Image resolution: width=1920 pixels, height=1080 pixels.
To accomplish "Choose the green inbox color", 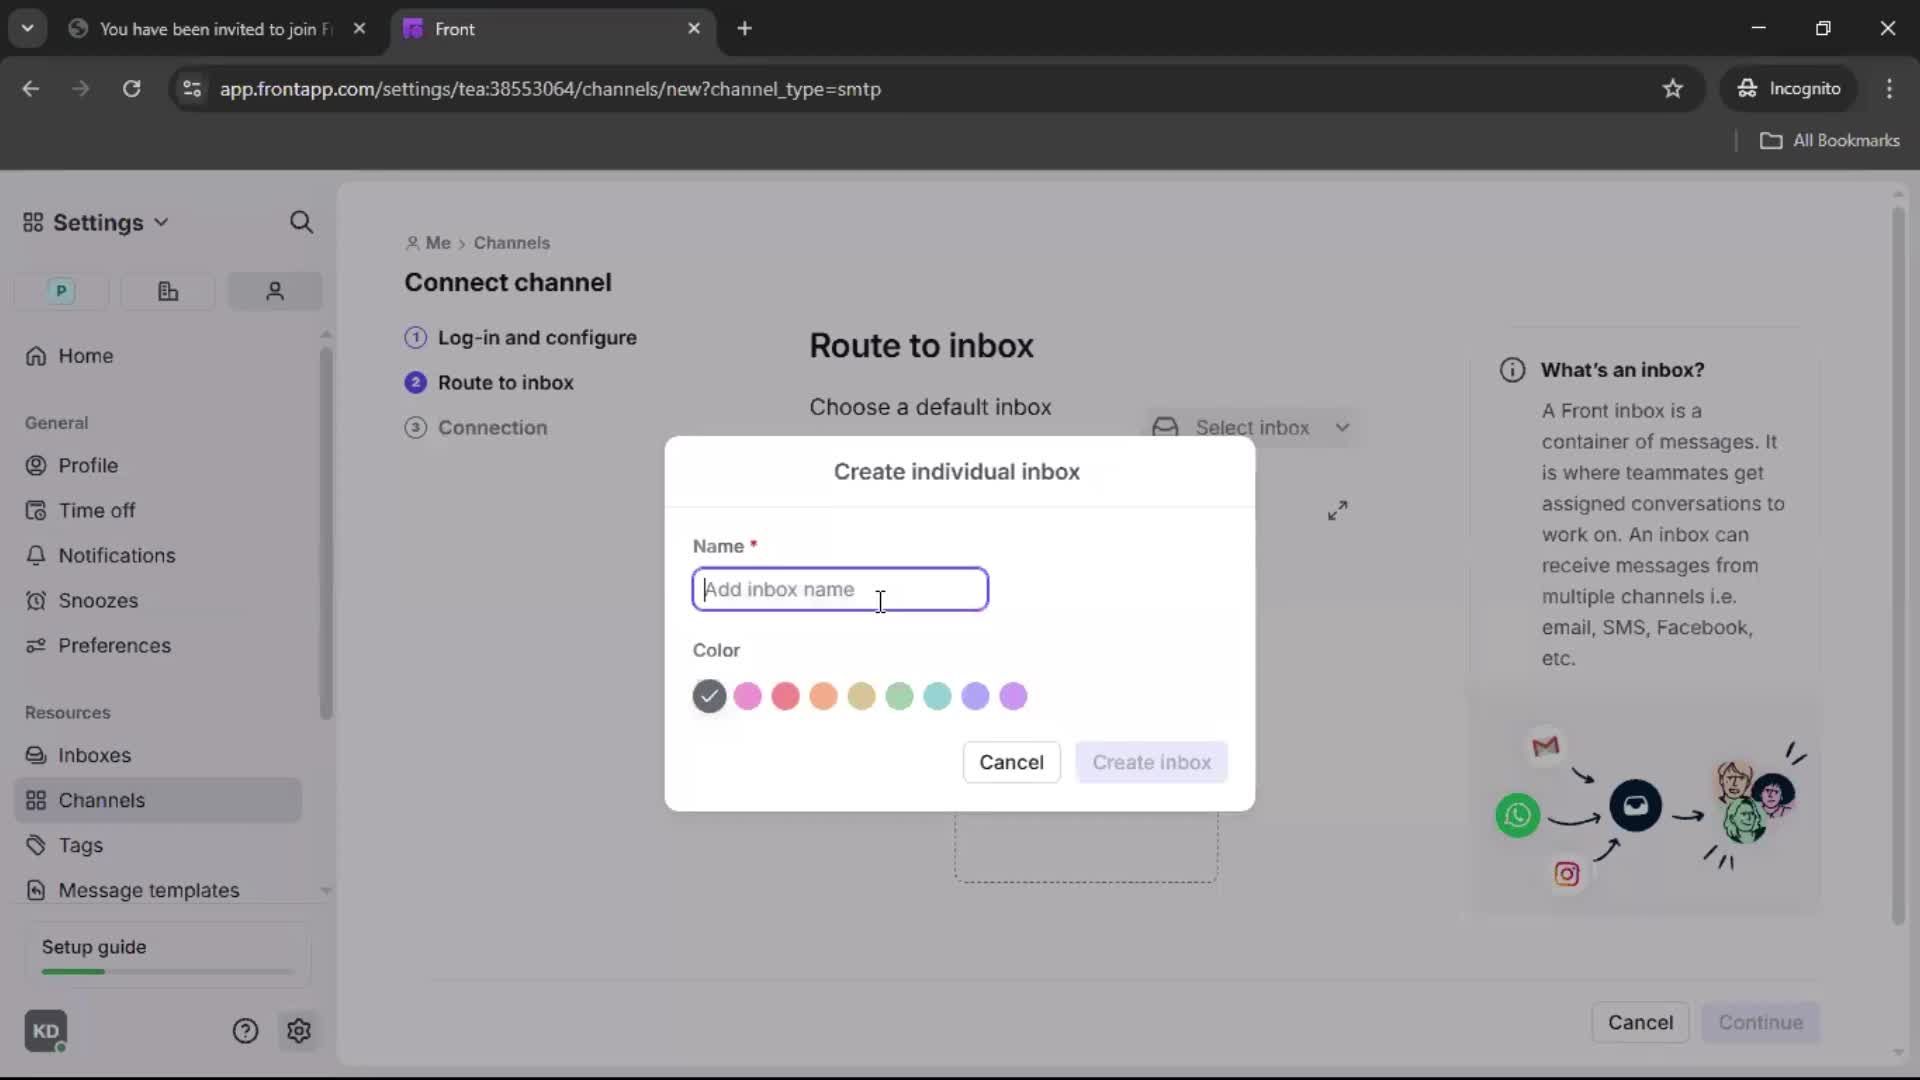I will (899, 696).
